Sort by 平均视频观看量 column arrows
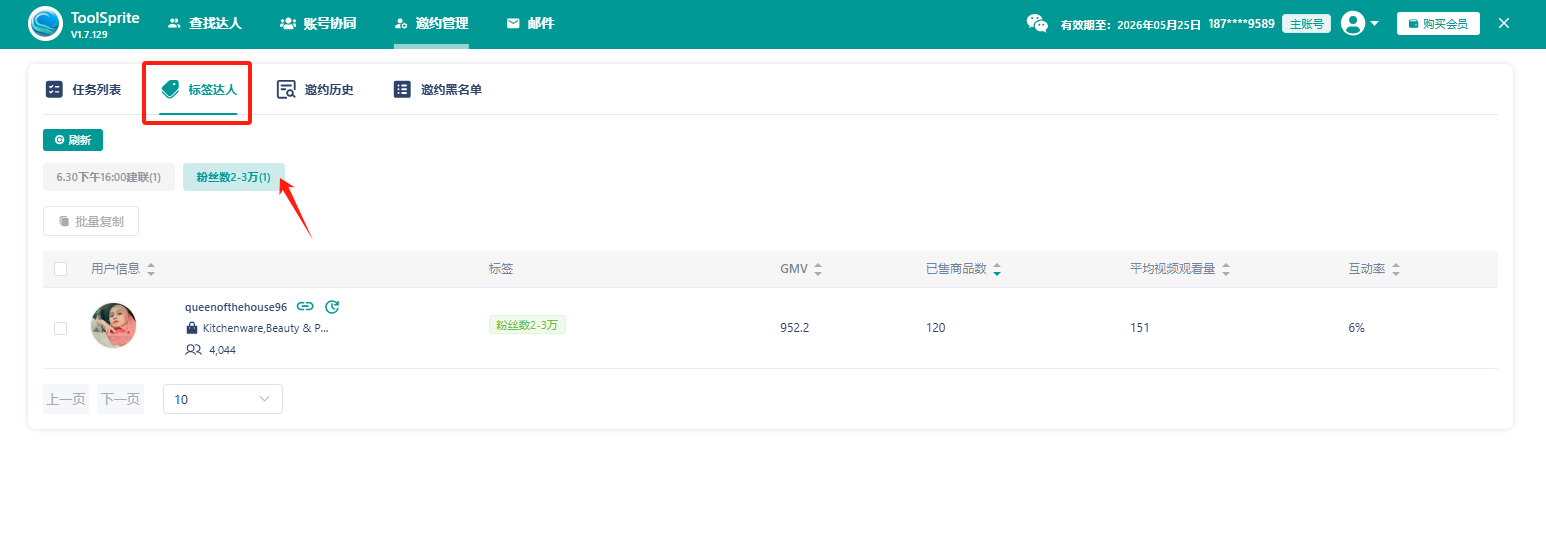 (1226, 269)
